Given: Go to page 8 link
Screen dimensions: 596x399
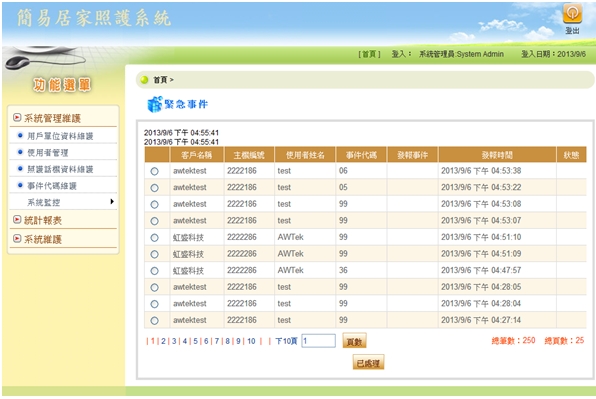Looking at the screenshot, I should pyautogui.click(x=227, y=341).
